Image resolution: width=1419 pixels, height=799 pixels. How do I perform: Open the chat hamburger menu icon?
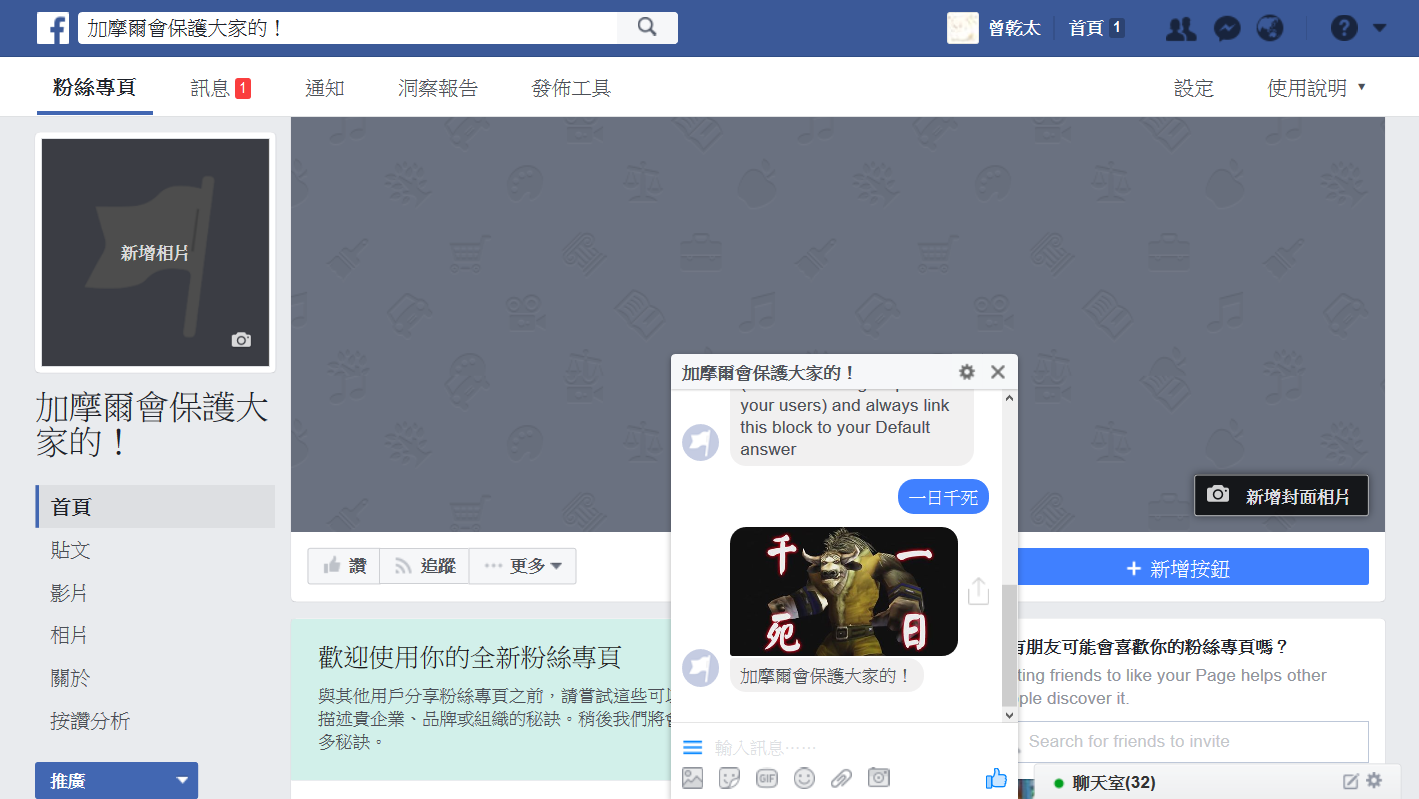click(x=692, y=747)
